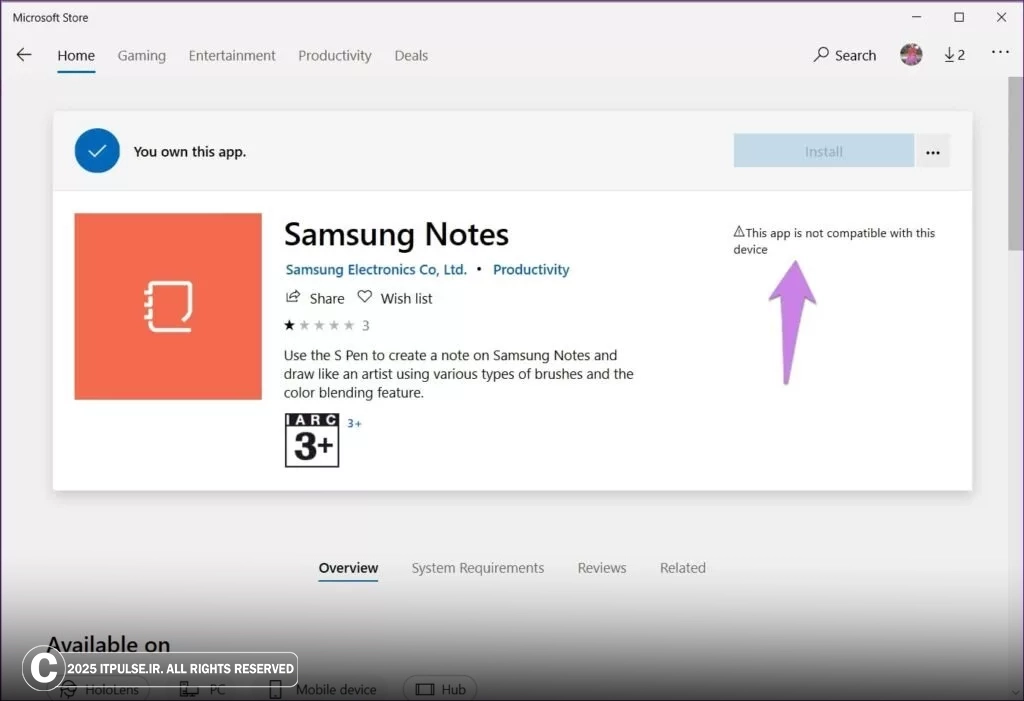
Task: Click the incompatibility warning icon
Action: [739, 231]
